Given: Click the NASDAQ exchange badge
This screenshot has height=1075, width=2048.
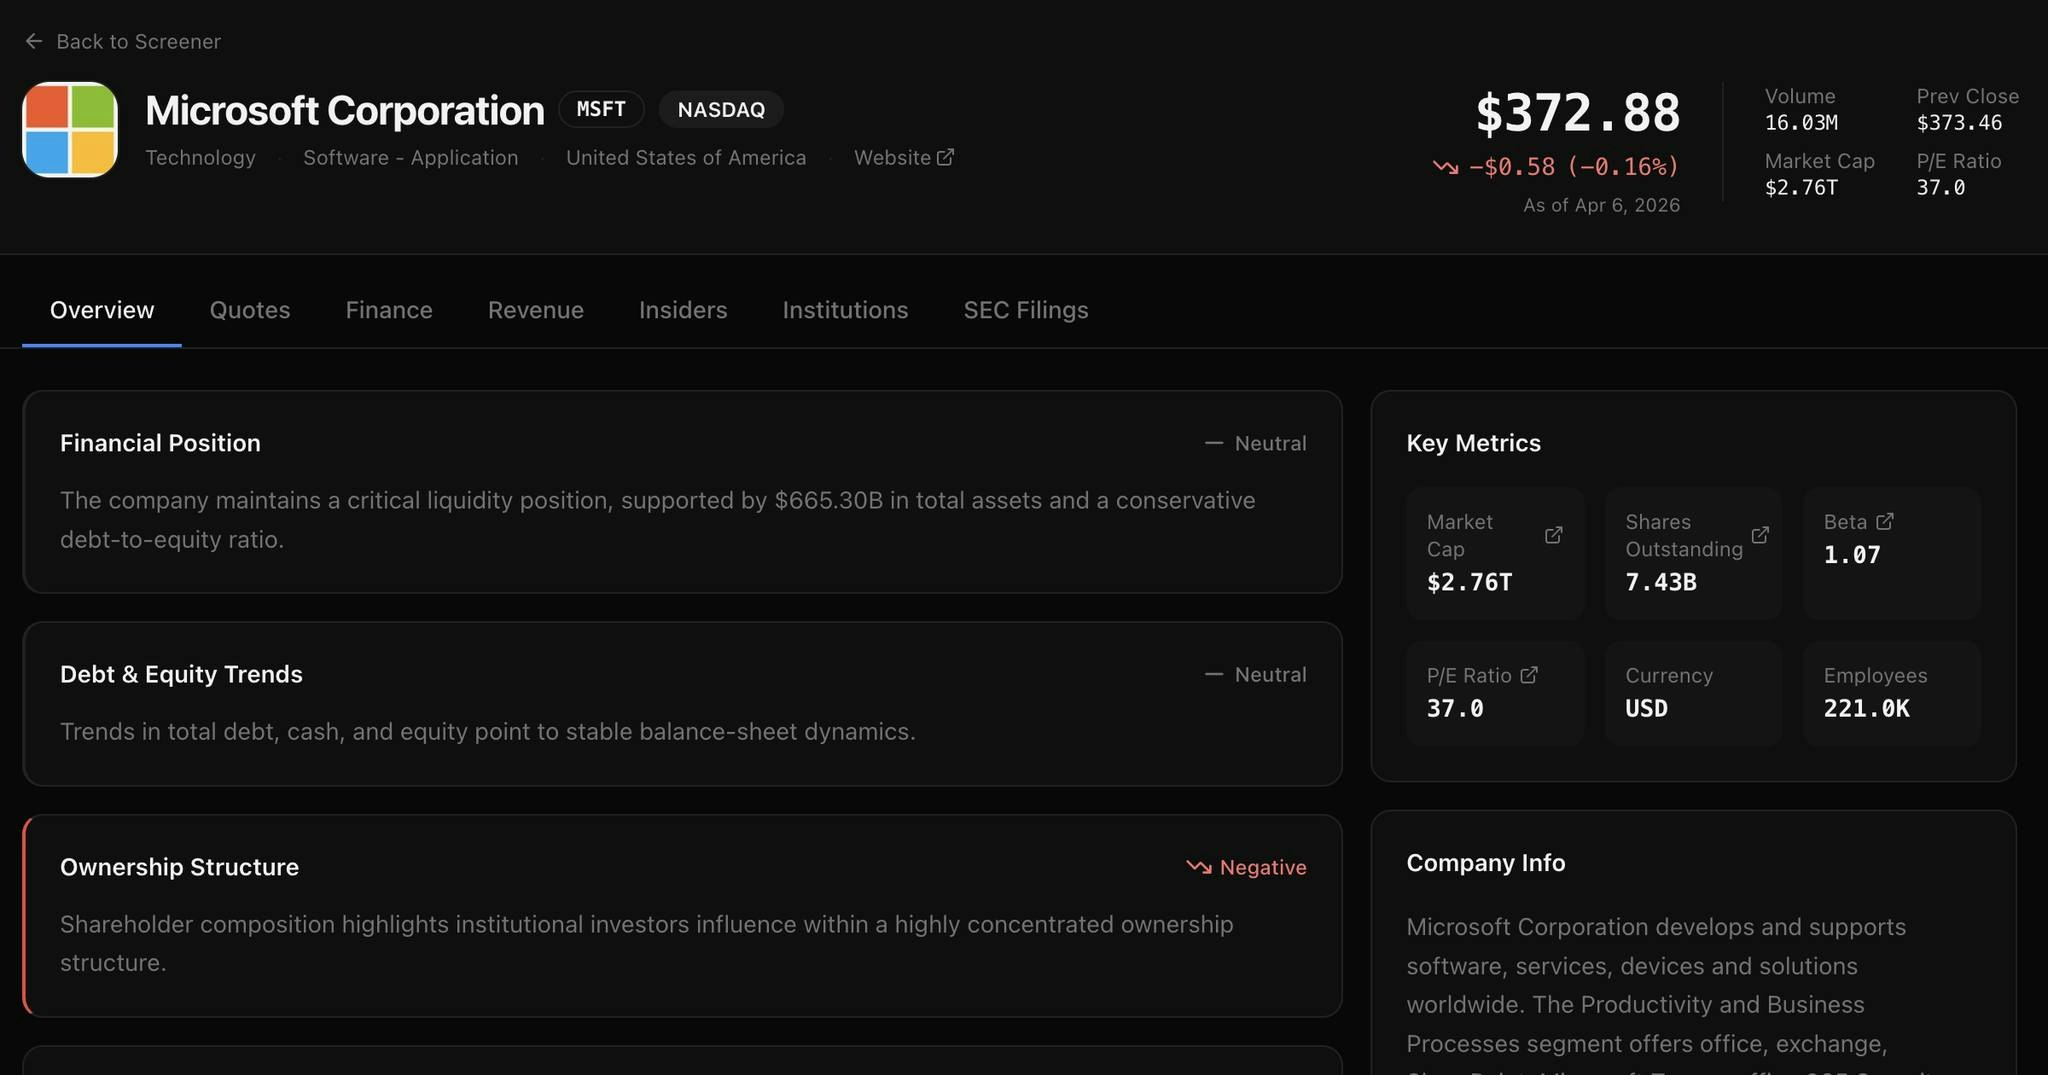Looking at the screenshot, I should point(721,109).
